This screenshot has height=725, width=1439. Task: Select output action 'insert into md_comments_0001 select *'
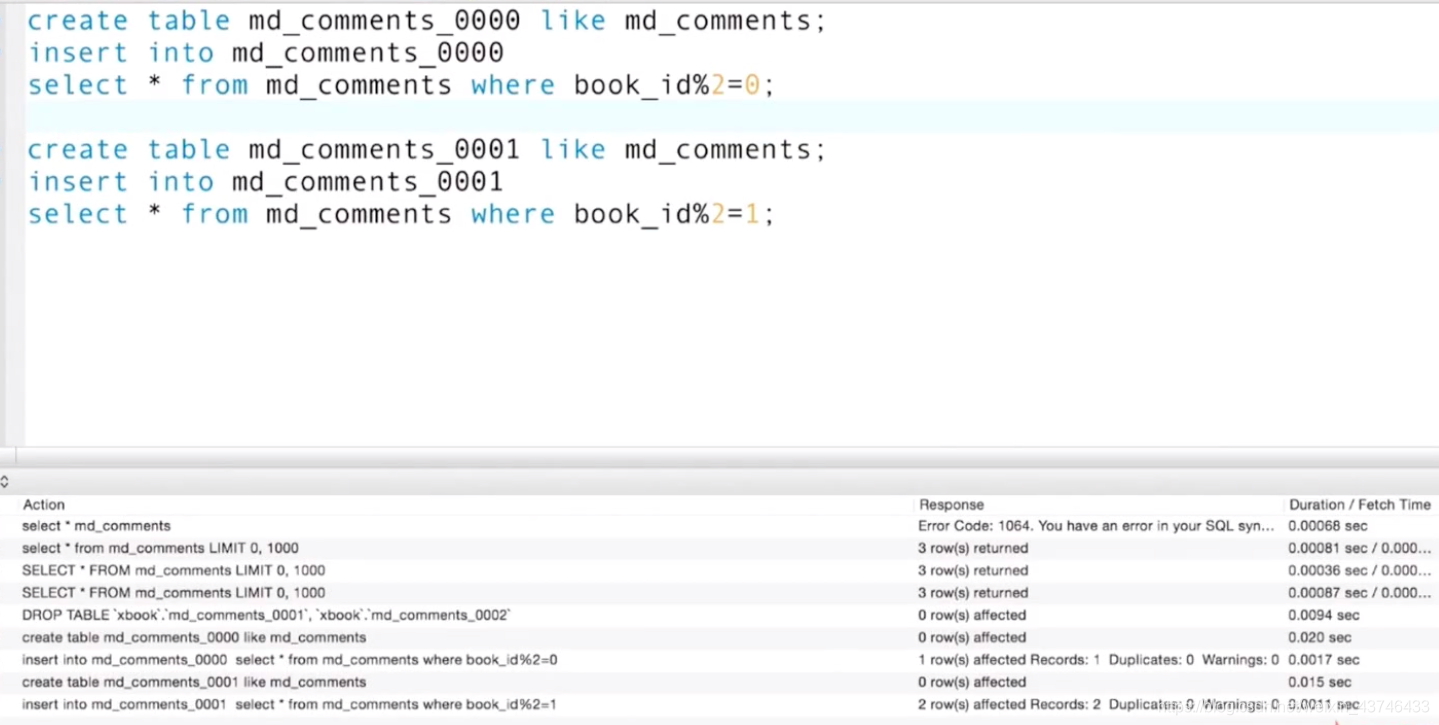(x=290, y=704)
